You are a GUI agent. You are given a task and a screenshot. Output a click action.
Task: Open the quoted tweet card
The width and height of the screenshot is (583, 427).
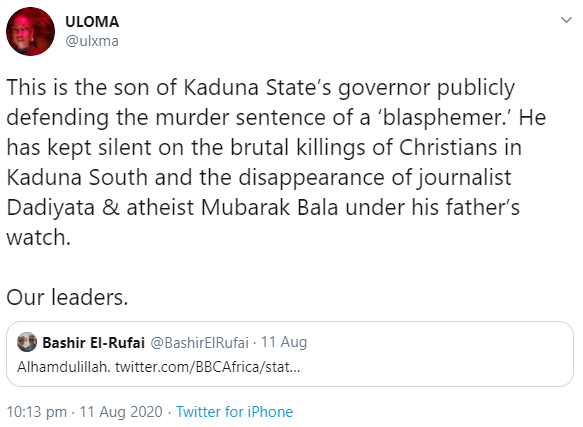click(290, 354)
